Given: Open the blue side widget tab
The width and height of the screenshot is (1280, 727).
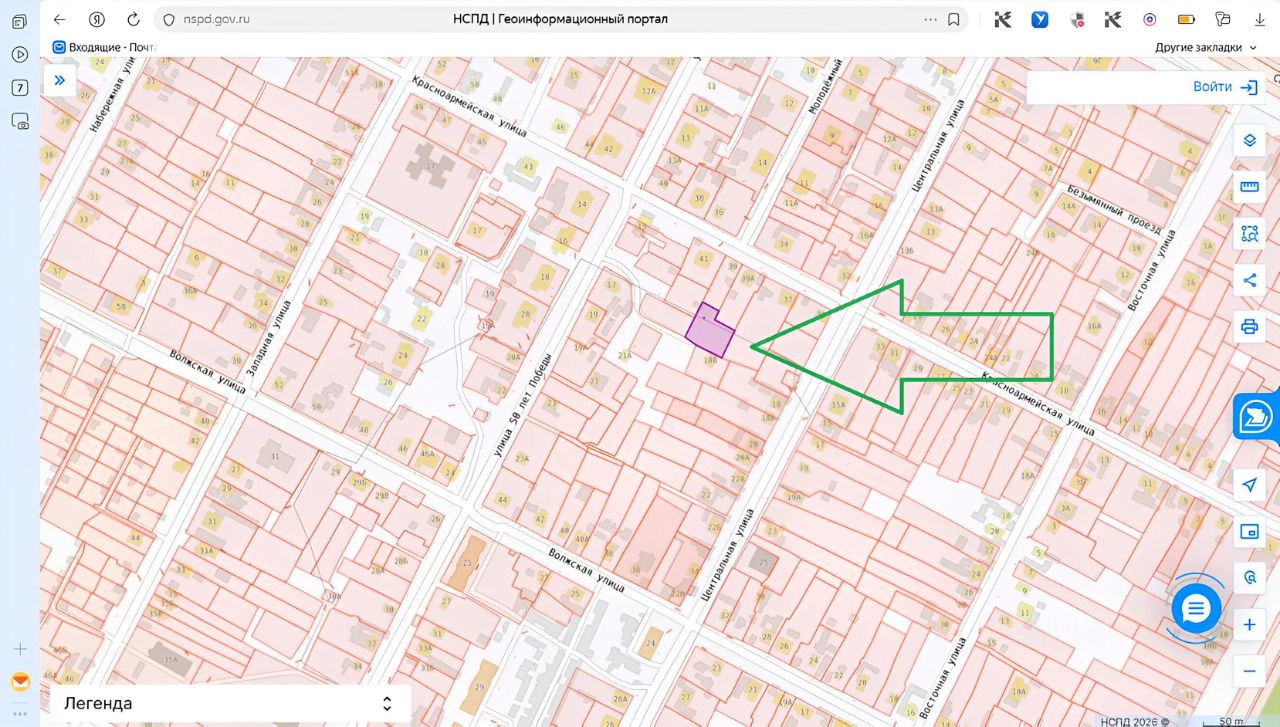Looking at the screenshot, I should click(1257, 416).
